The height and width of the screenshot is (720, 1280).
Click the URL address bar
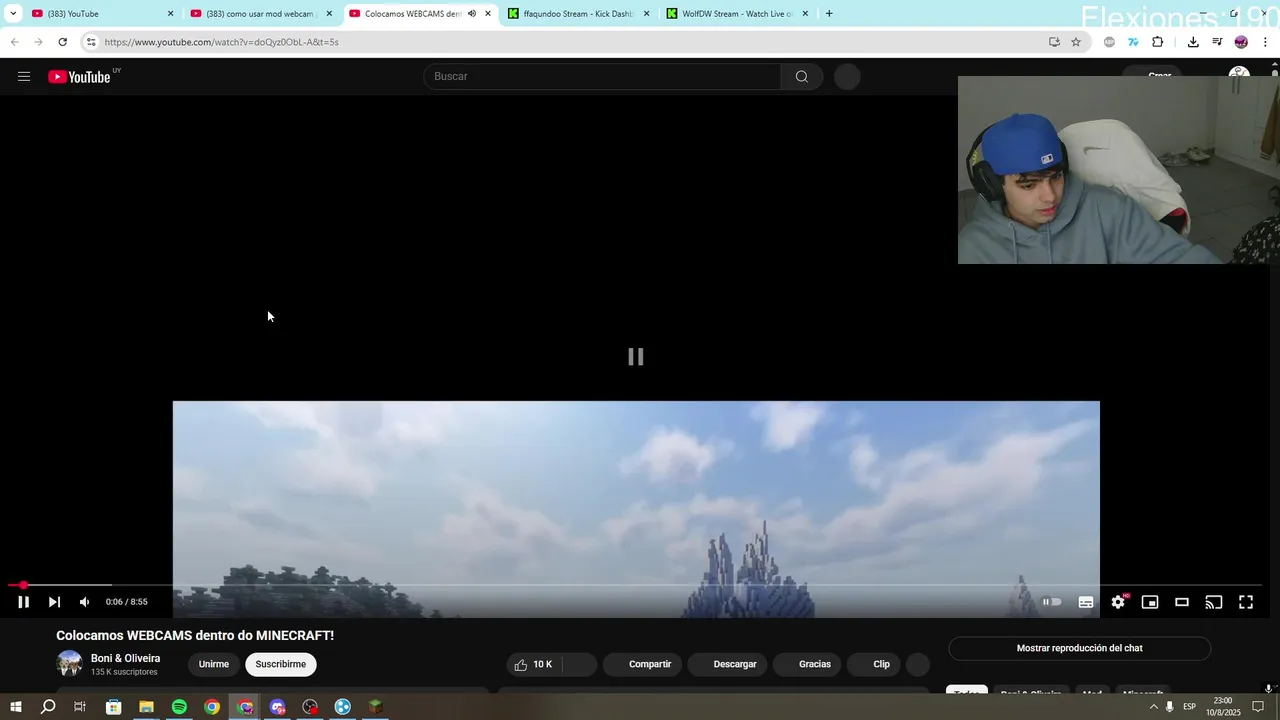tap(570, 42)
